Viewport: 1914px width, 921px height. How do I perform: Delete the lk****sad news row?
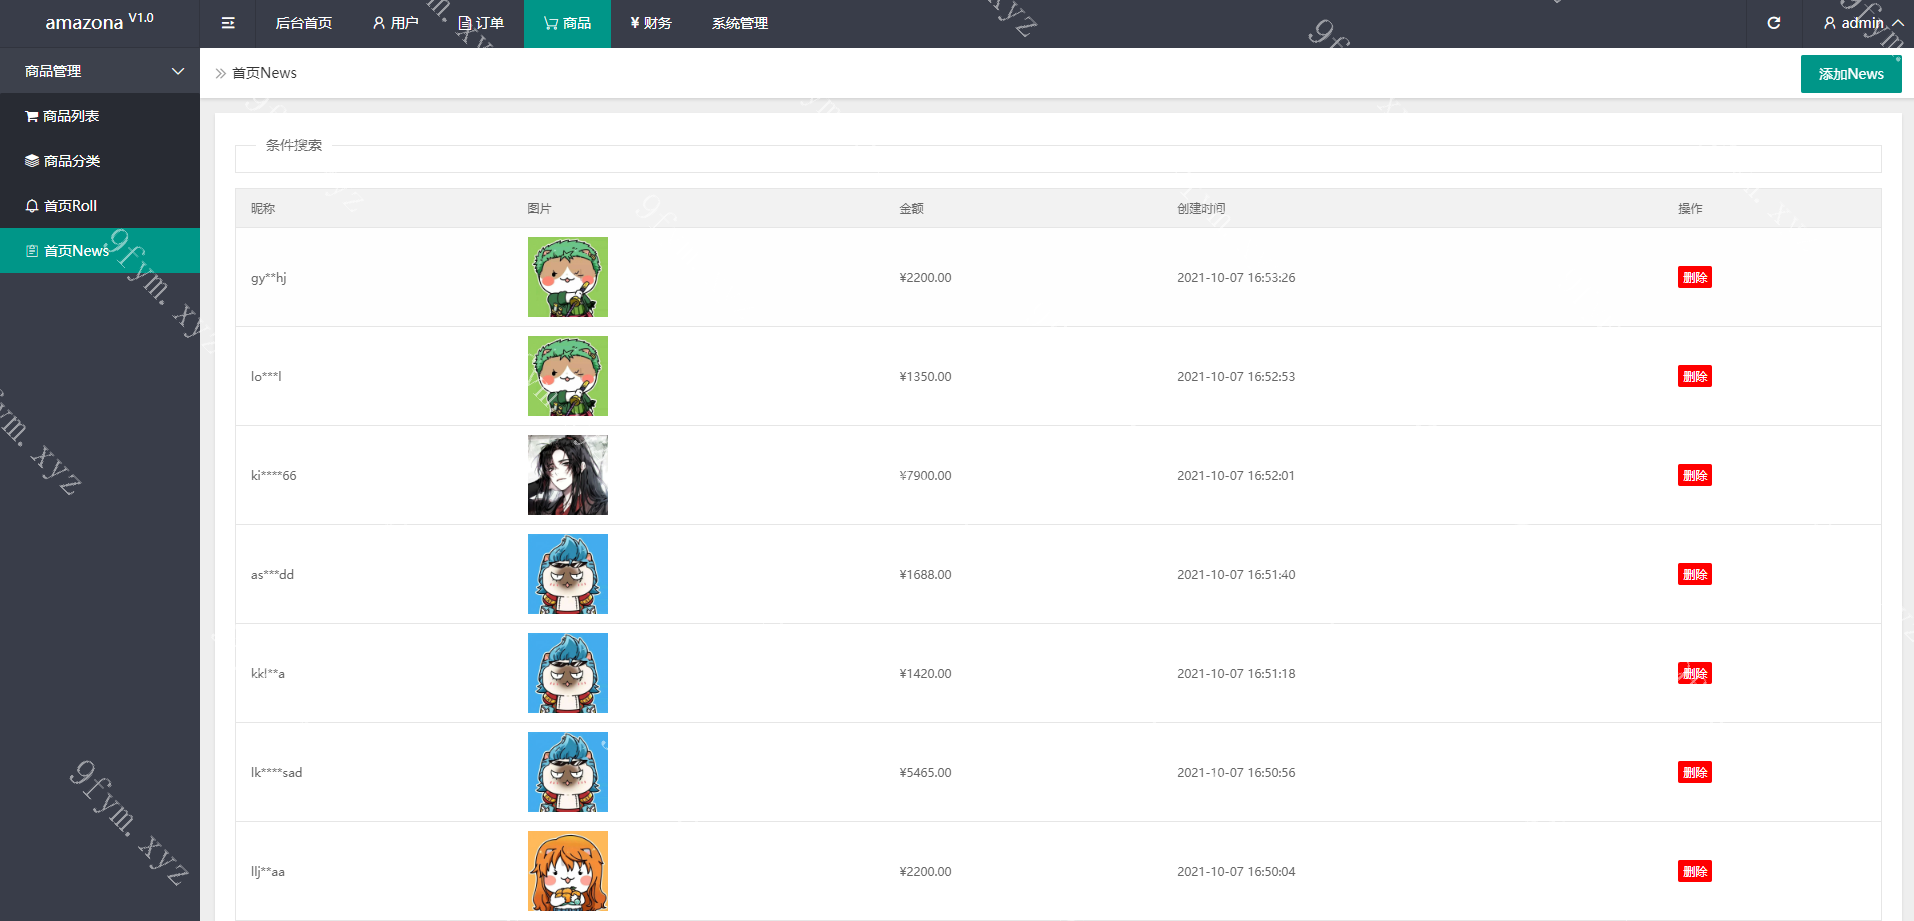(1695, 772)
